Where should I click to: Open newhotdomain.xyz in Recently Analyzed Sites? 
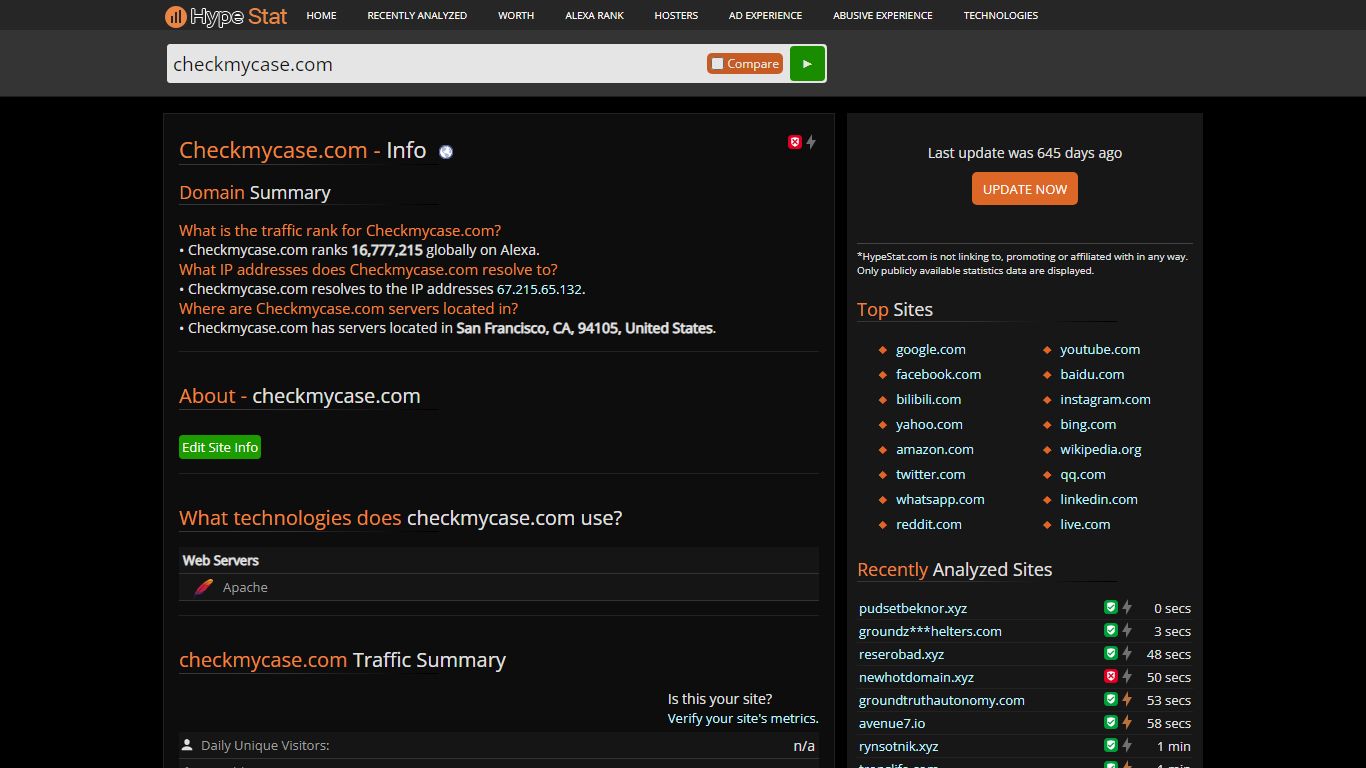[916, 677]
